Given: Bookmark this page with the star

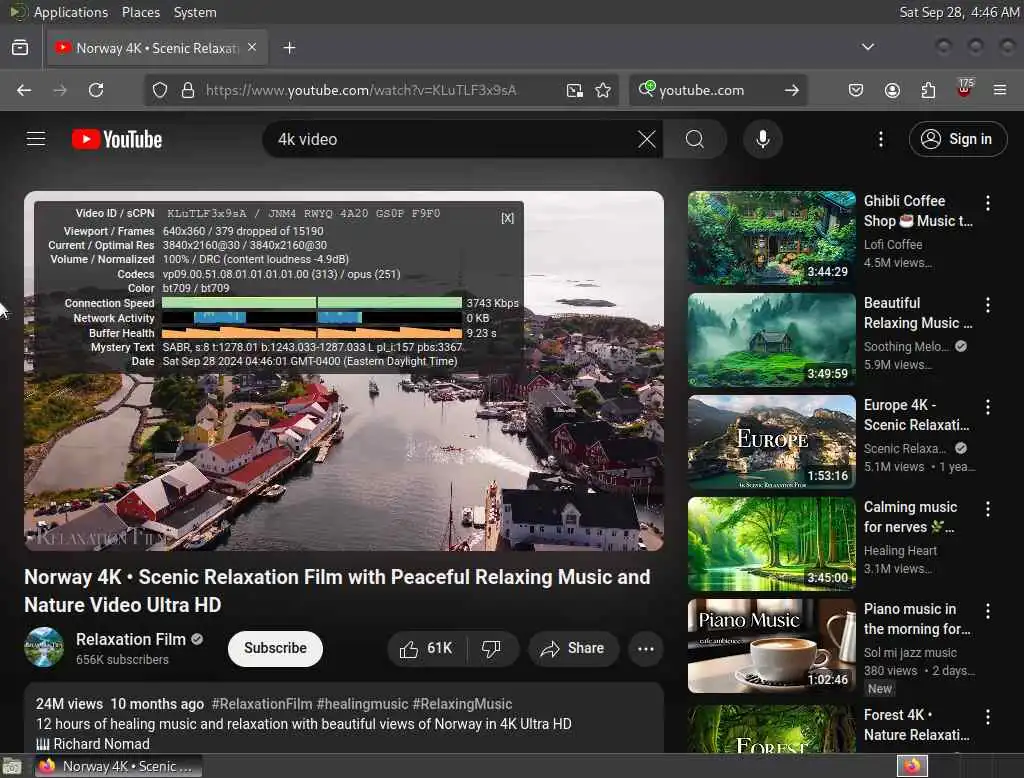Looking at the screenshot, I should tap(603, 90).
